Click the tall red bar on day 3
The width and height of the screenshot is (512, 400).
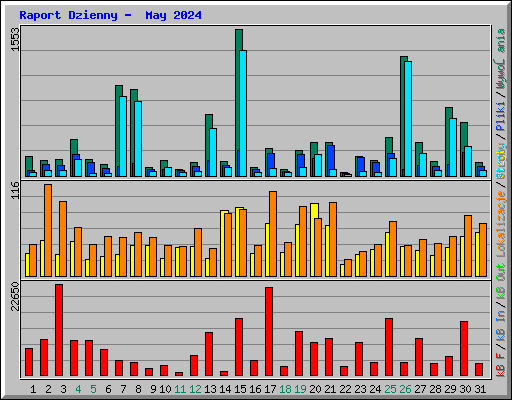click(59, 330)
